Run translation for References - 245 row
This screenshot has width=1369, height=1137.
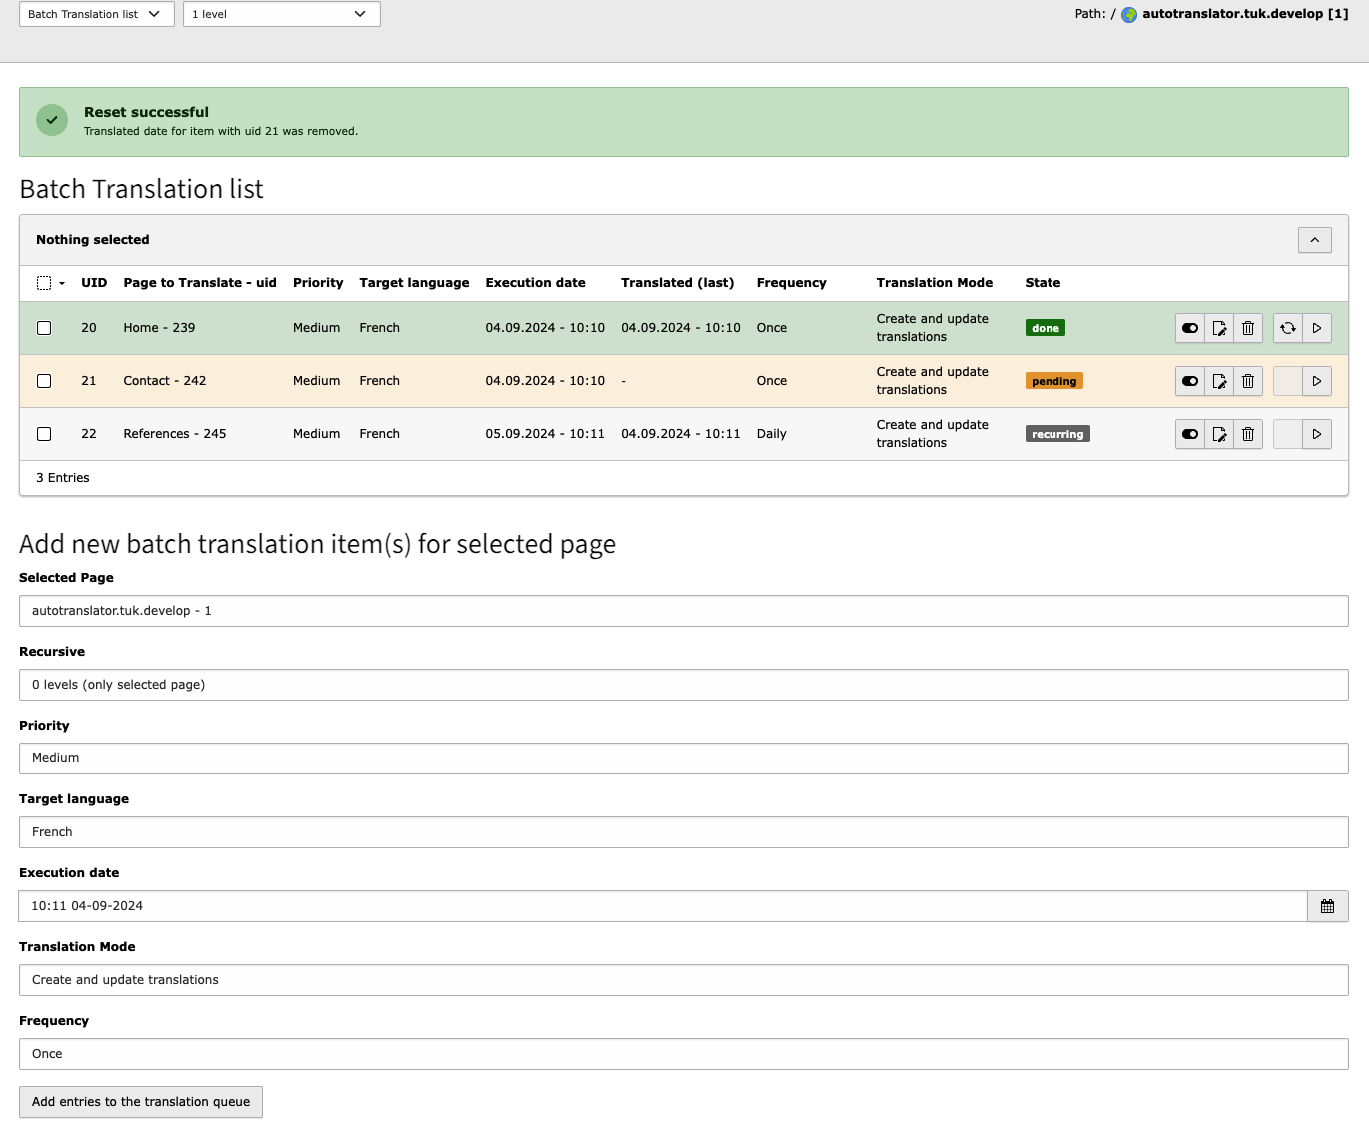pyautogui.click(x=1317, y=434)
